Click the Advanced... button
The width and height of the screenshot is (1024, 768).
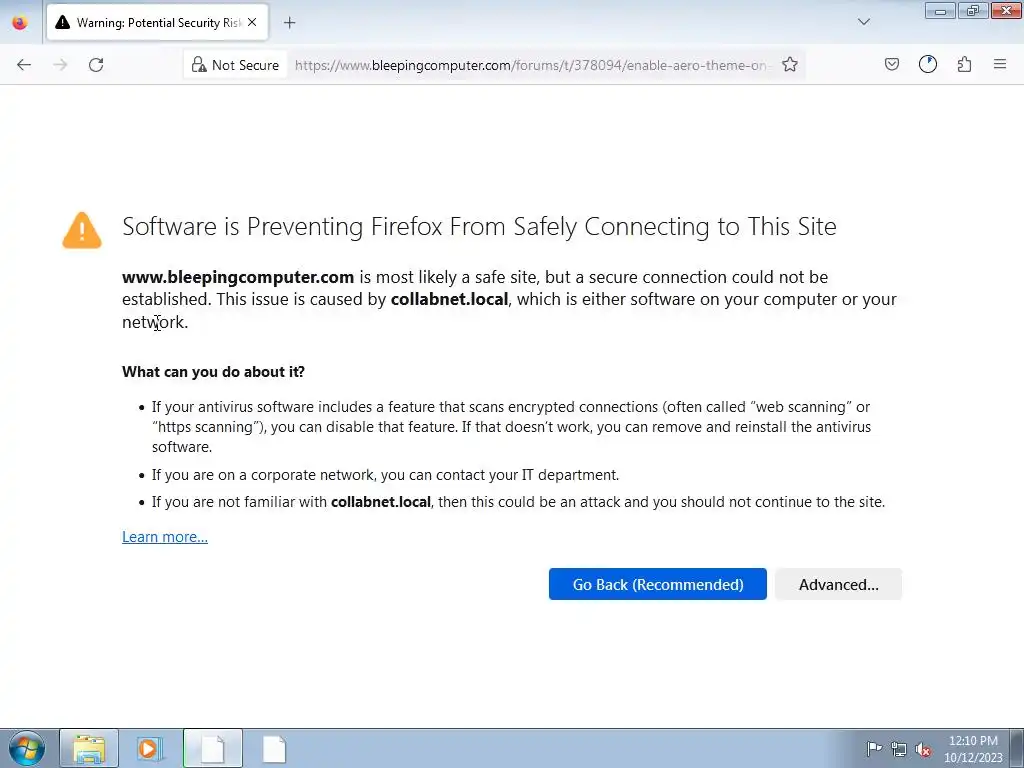coord(839,584)
